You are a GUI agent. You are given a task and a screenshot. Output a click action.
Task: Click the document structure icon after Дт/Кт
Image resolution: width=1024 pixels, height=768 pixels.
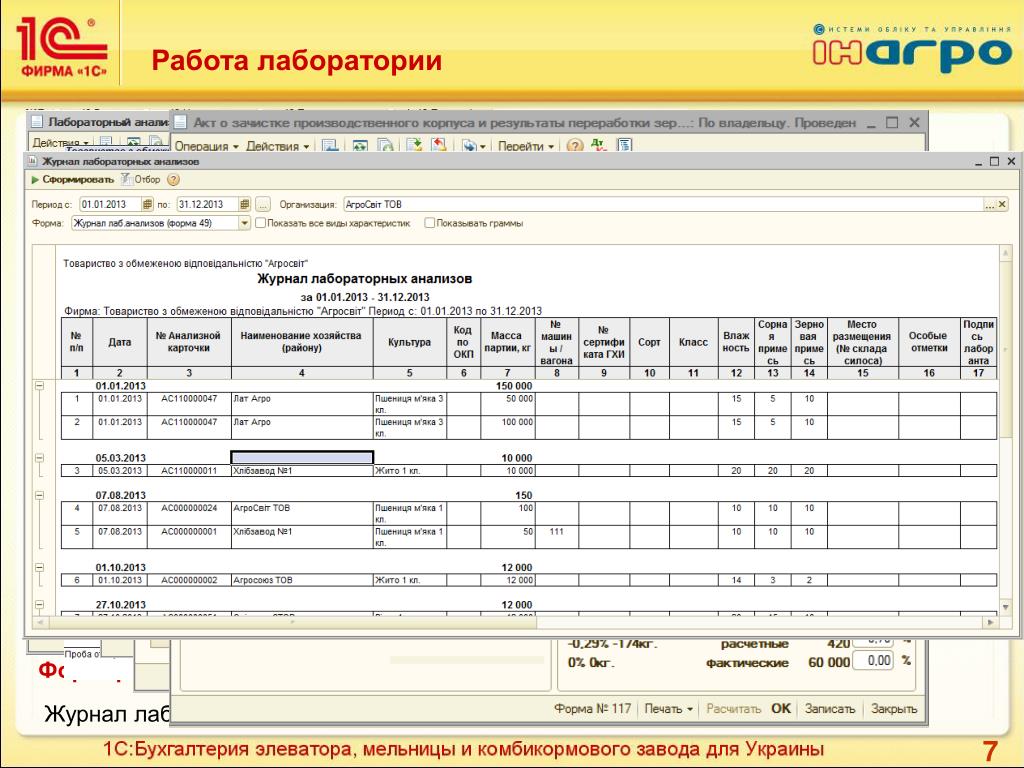pos(625,146)
